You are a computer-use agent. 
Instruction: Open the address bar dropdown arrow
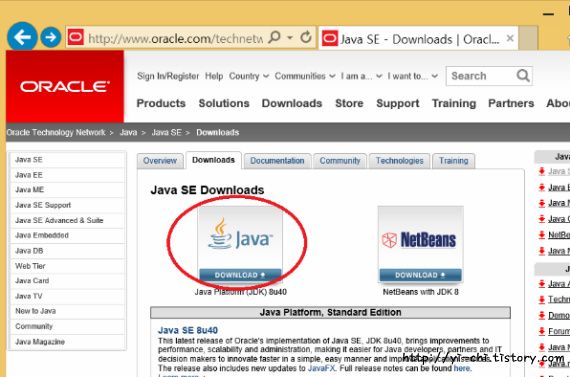click(290, 37)
